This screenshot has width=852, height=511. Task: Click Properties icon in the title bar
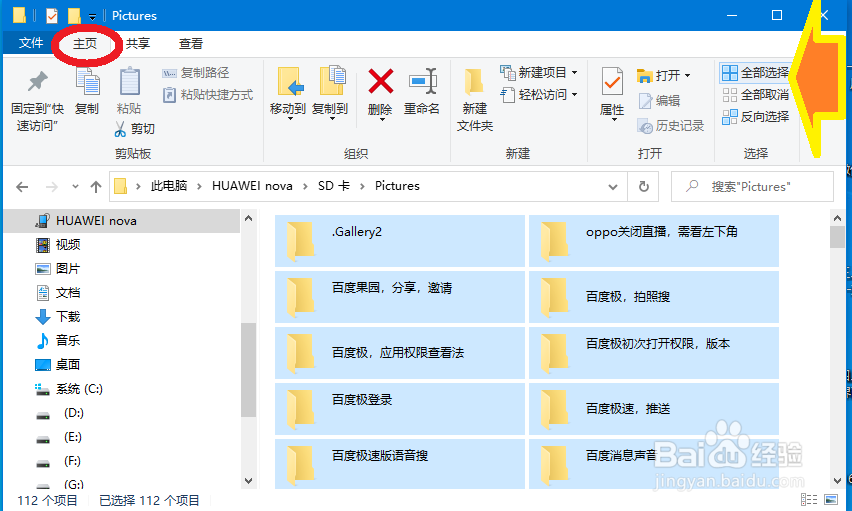[52, 15]
